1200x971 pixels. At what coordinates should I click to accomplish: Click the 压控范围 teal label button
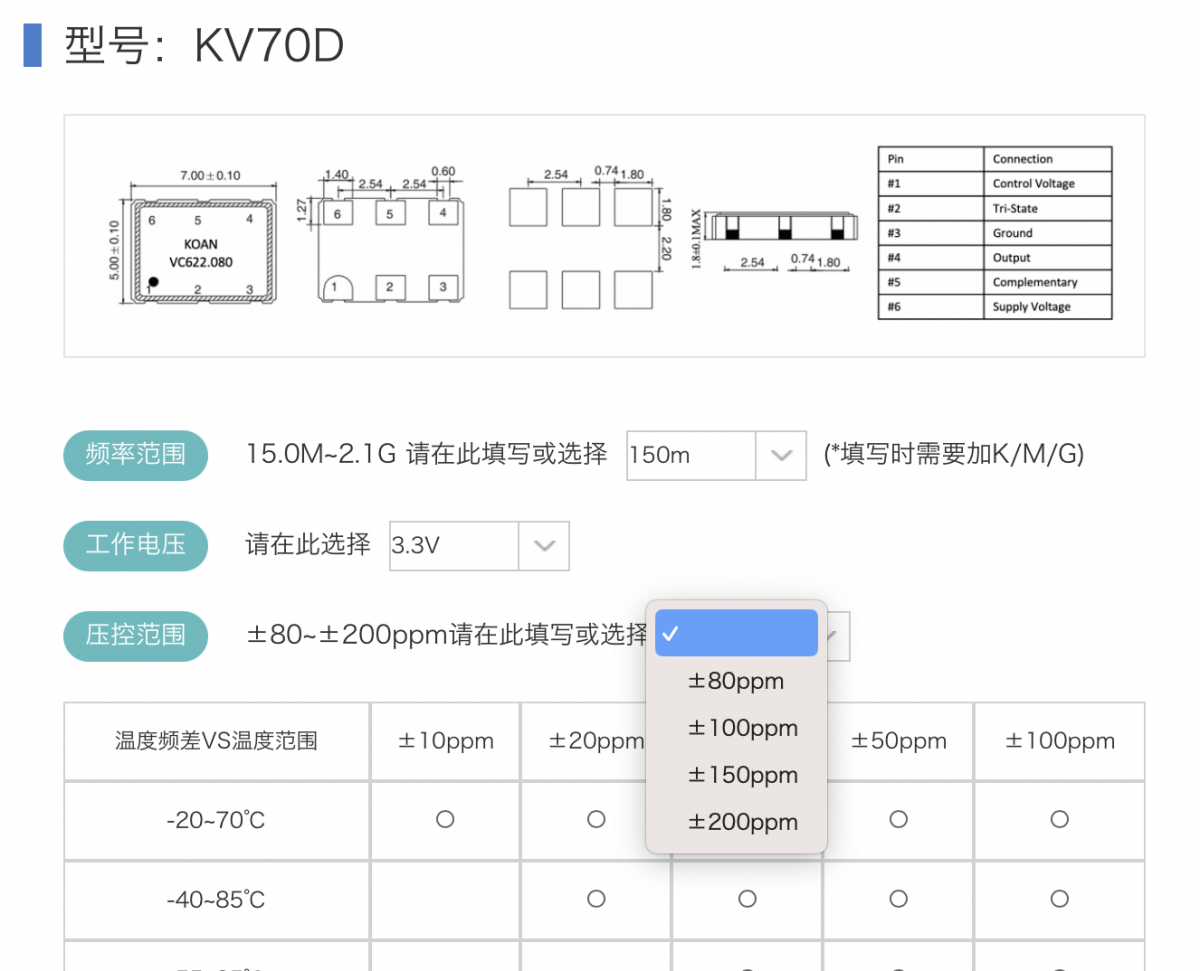[136, 635]
